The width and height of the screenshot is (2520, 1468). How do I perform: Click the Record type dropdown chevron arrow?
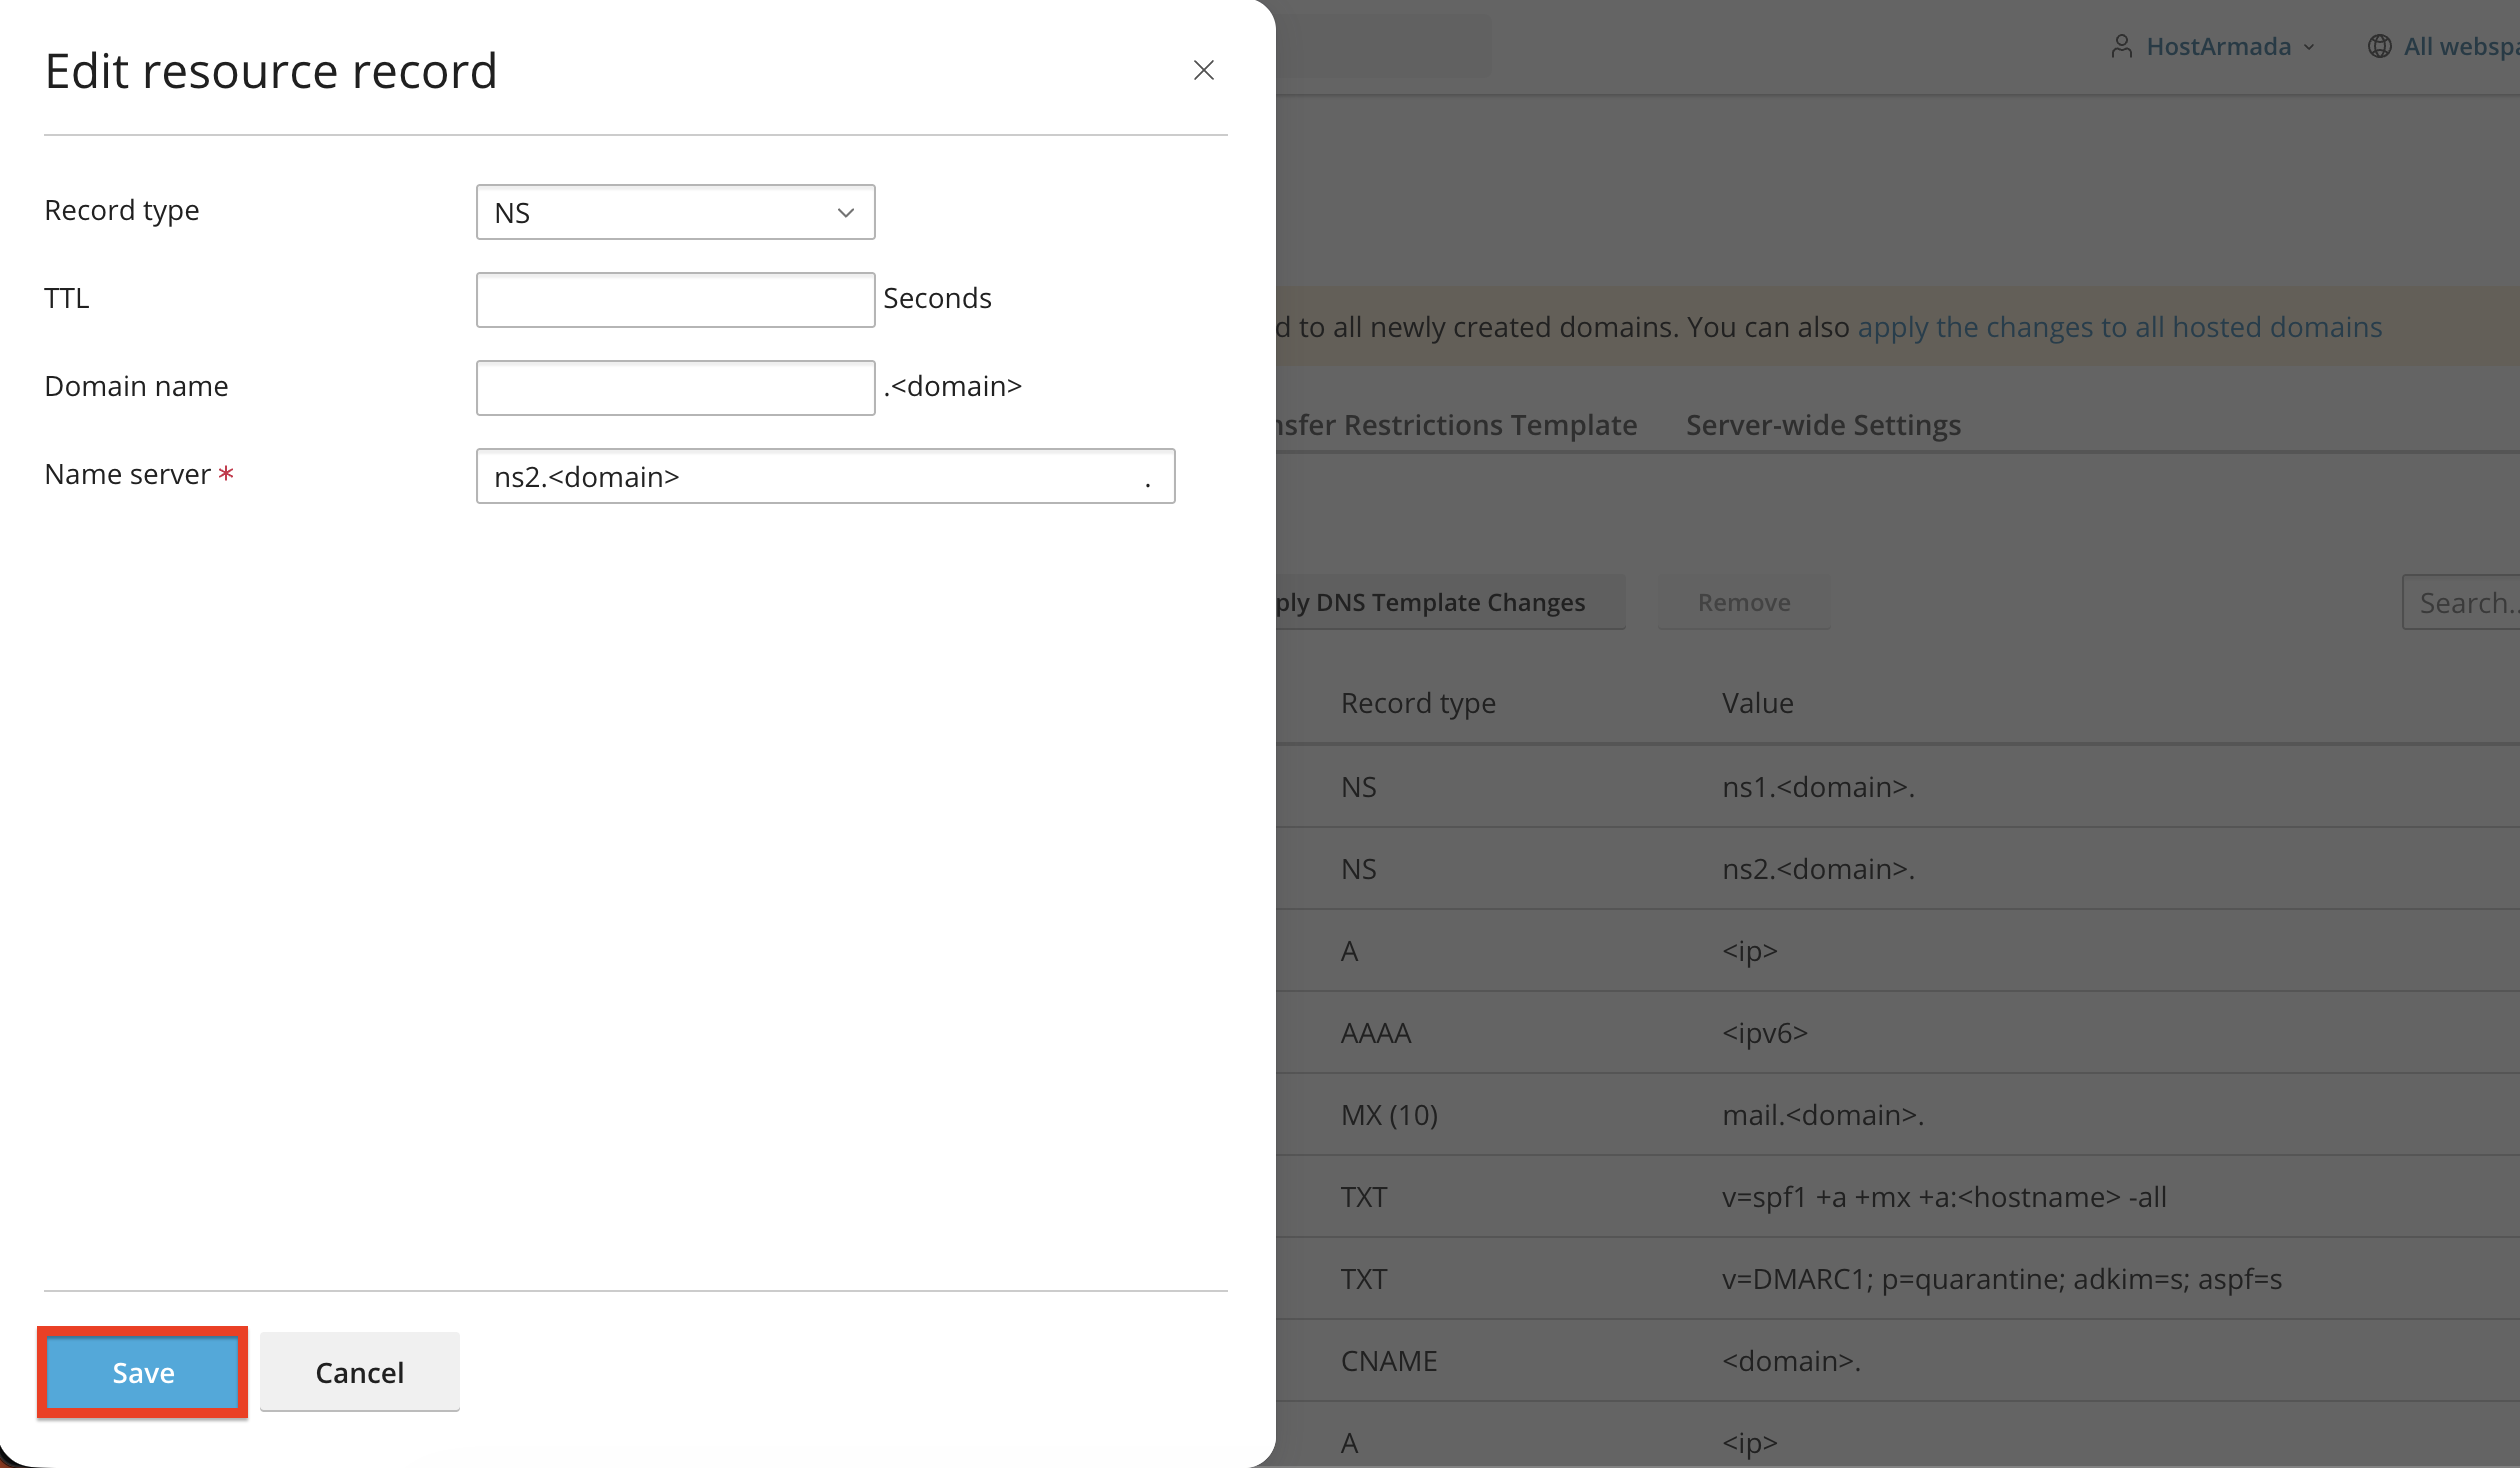click(x=845, y=213)
